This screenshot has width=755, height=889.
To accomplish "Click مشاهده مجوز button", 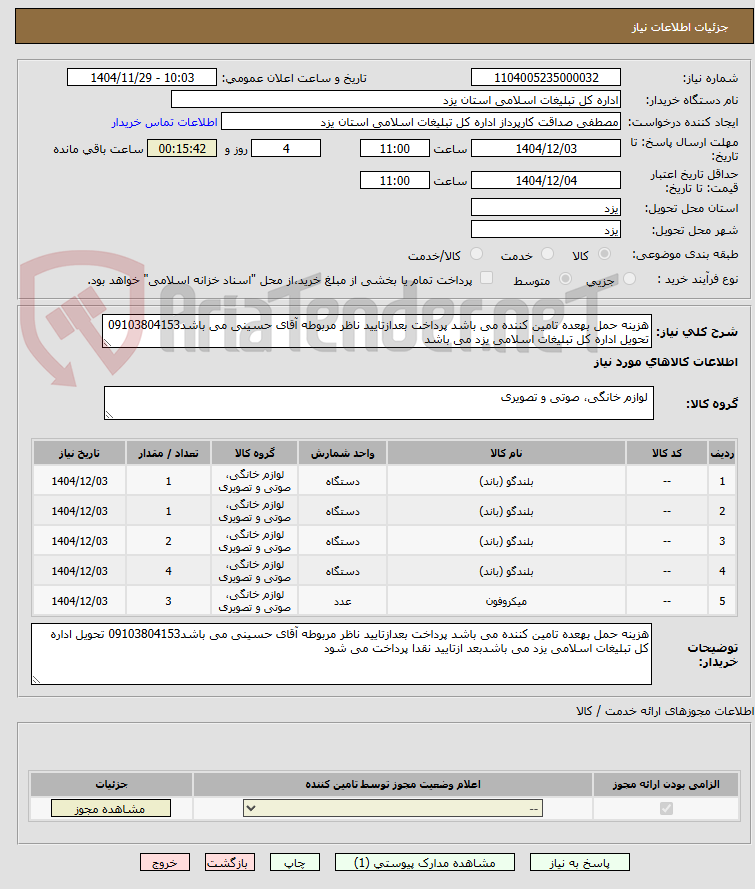I will (111, 808).
